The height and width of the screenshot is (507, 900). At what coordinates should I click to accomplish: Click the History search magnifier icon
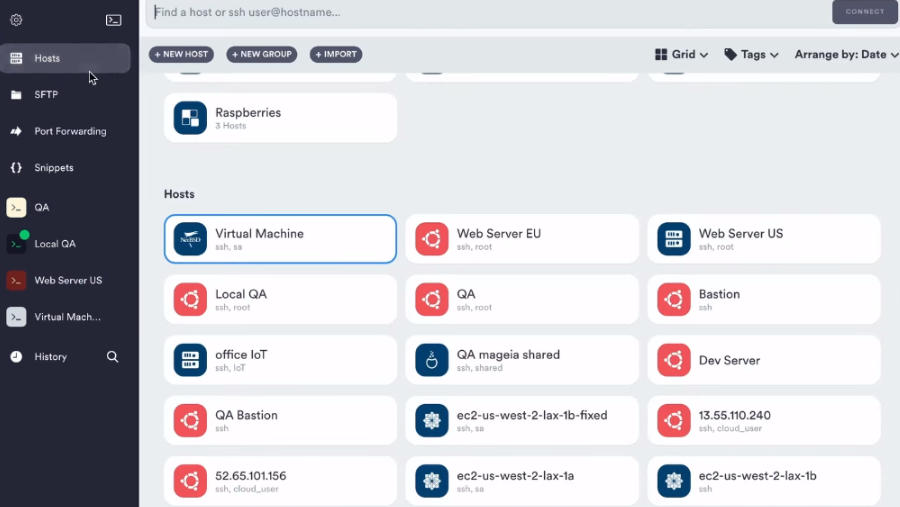pos(113,357)
